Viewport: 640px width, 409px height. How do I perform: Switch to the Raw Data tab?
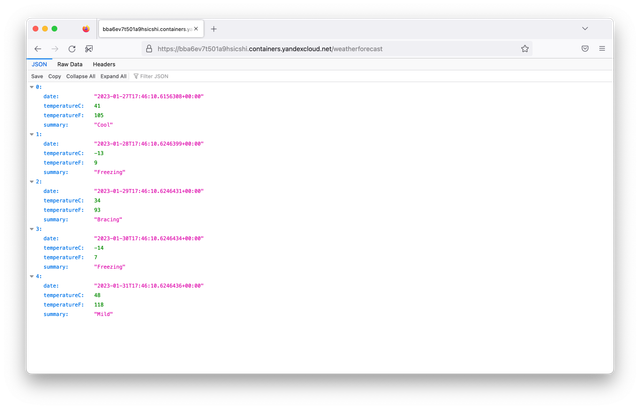[x=69, y=64]
